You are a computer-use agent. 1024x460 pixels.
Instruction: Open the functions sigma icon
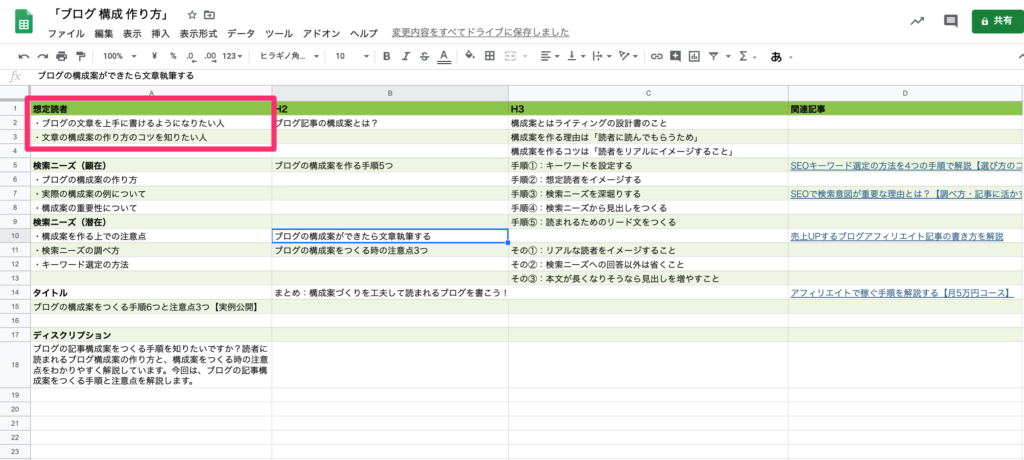pyautogui.click(x=743, y=56)
